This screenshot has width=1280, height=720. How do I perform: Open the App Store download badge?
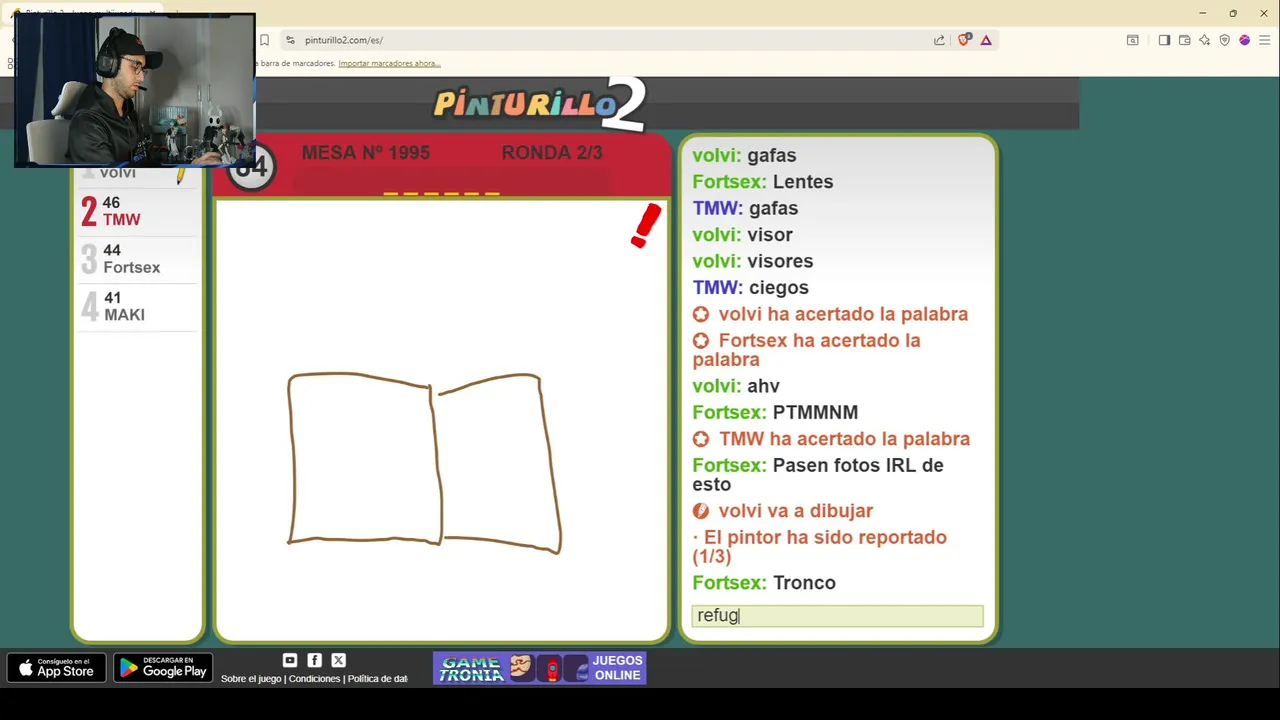click(x=56, y=668)
